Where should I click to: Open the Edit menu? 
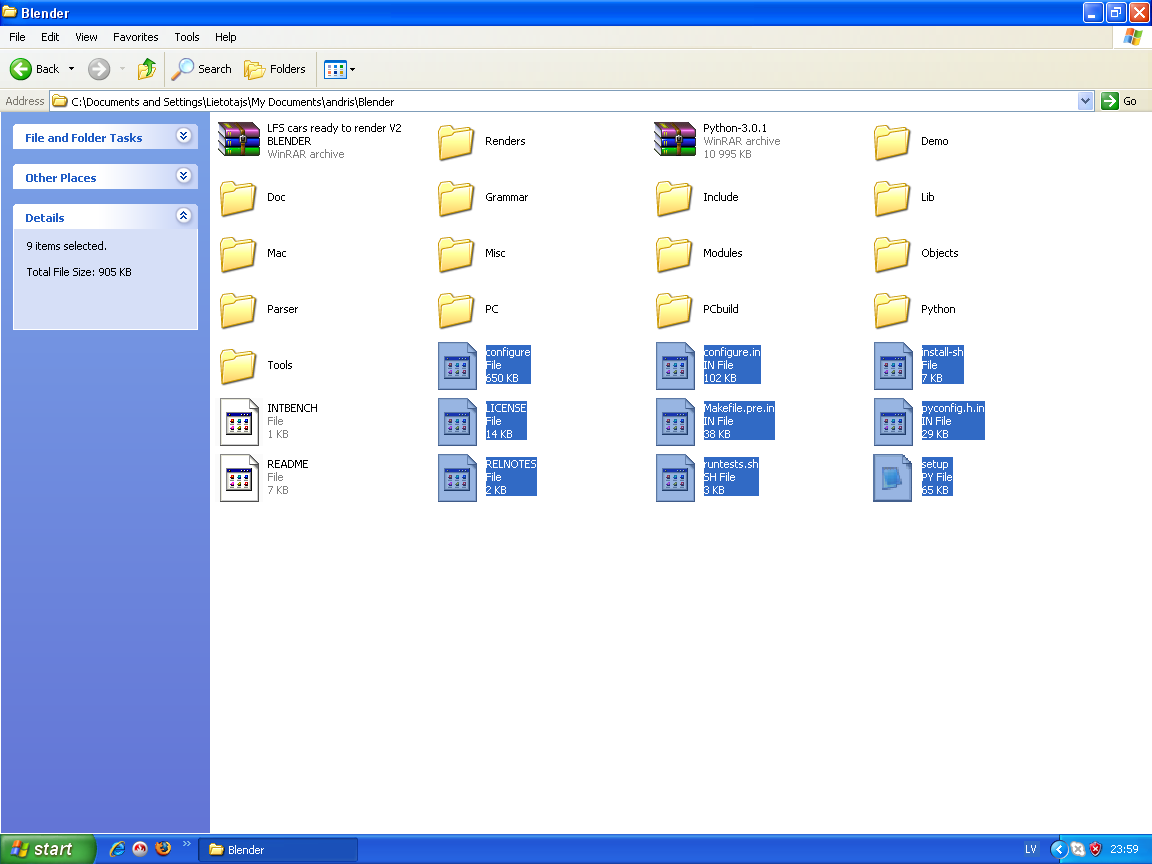point(50,37)
